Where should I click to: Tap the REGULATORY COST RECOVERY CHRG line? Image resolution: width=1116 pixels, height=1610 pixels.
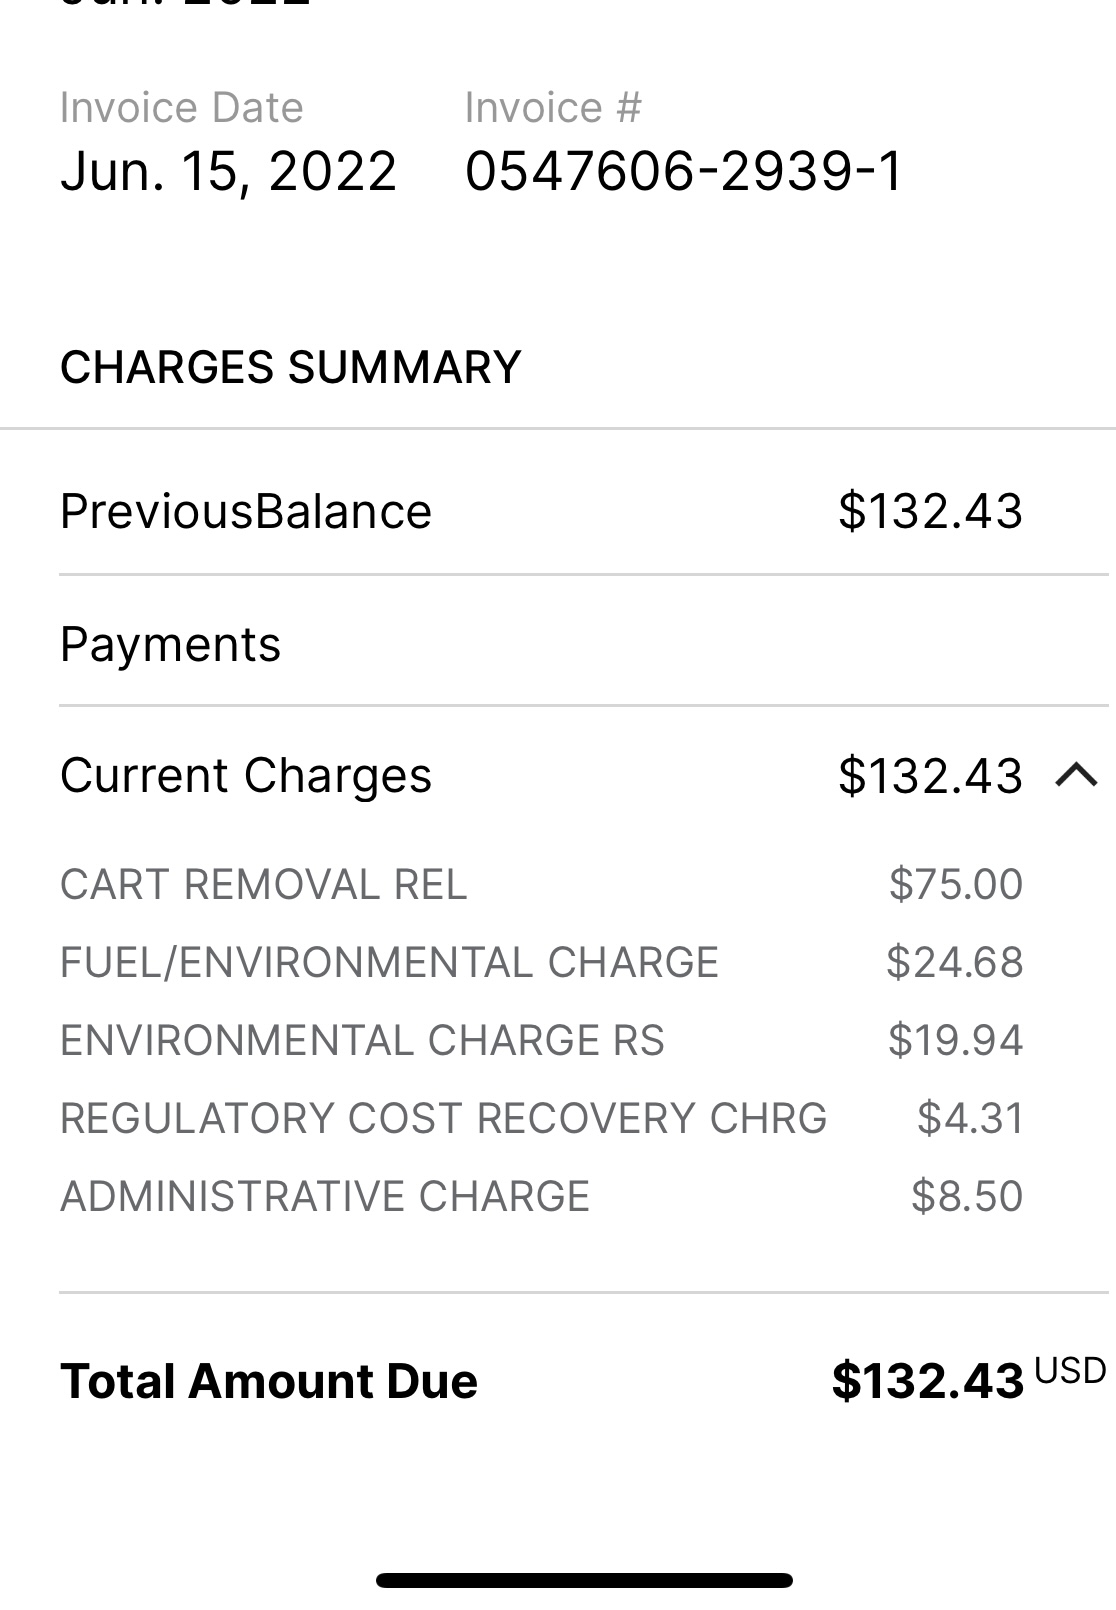point(542,1118)
